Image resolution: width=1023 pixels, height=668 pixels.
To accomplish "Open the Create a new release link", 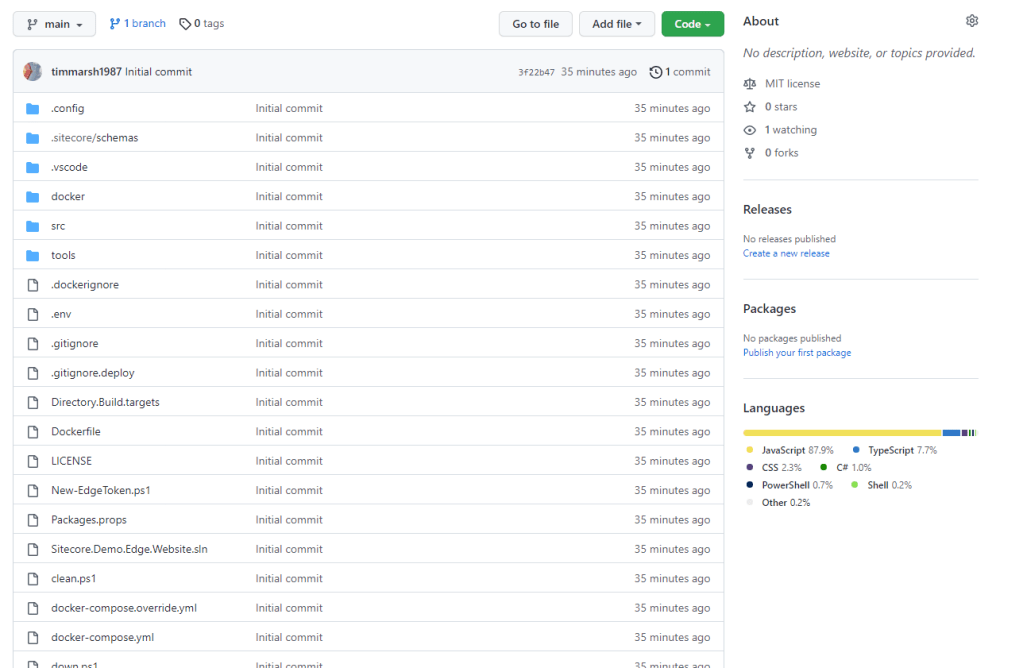I will [x=786, y=253].
